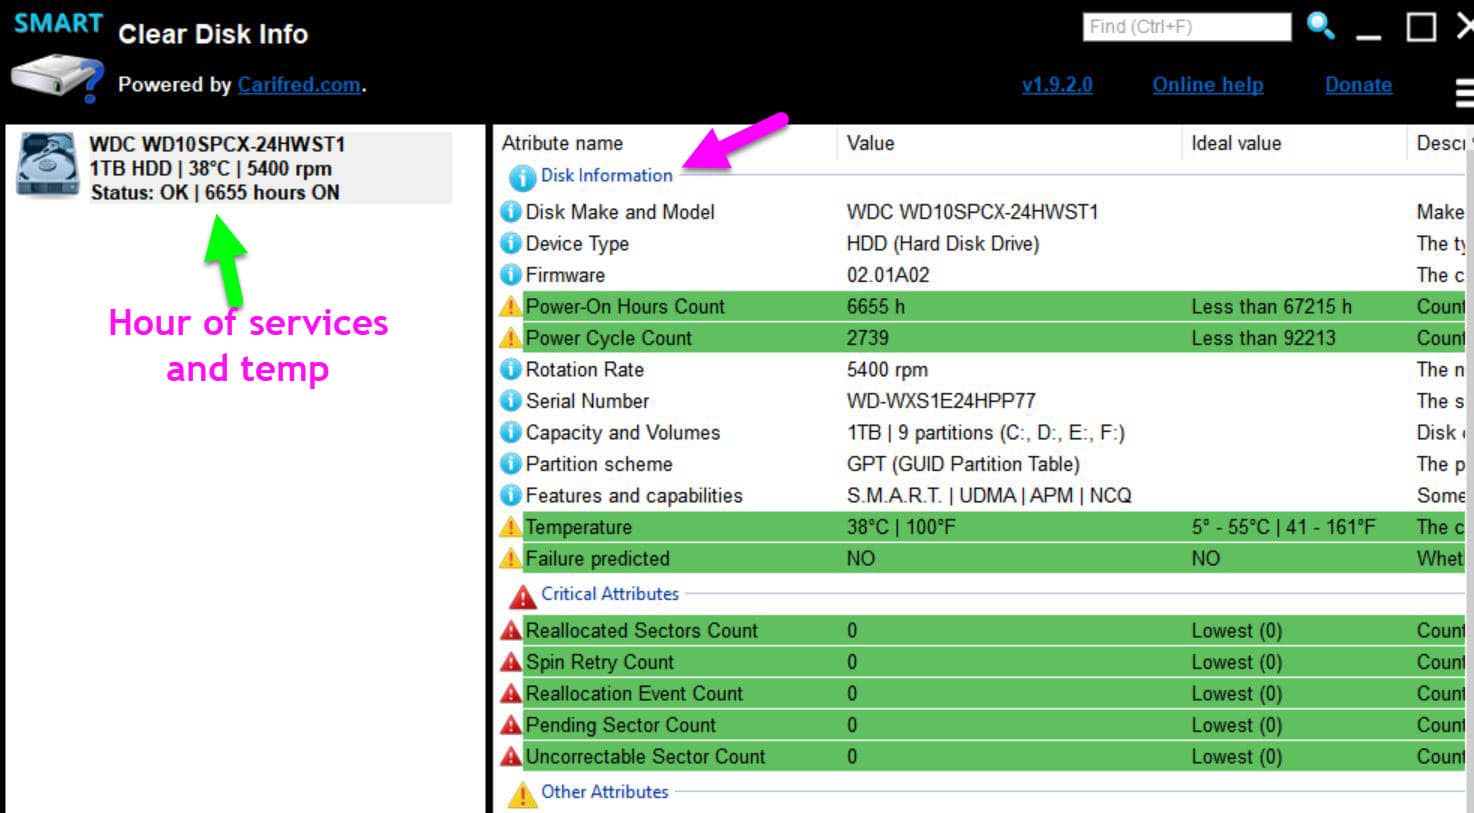The image size is (1474, 813).
Task: Click info icon beside Rotation Rate
Action: (x=511, y=369)
